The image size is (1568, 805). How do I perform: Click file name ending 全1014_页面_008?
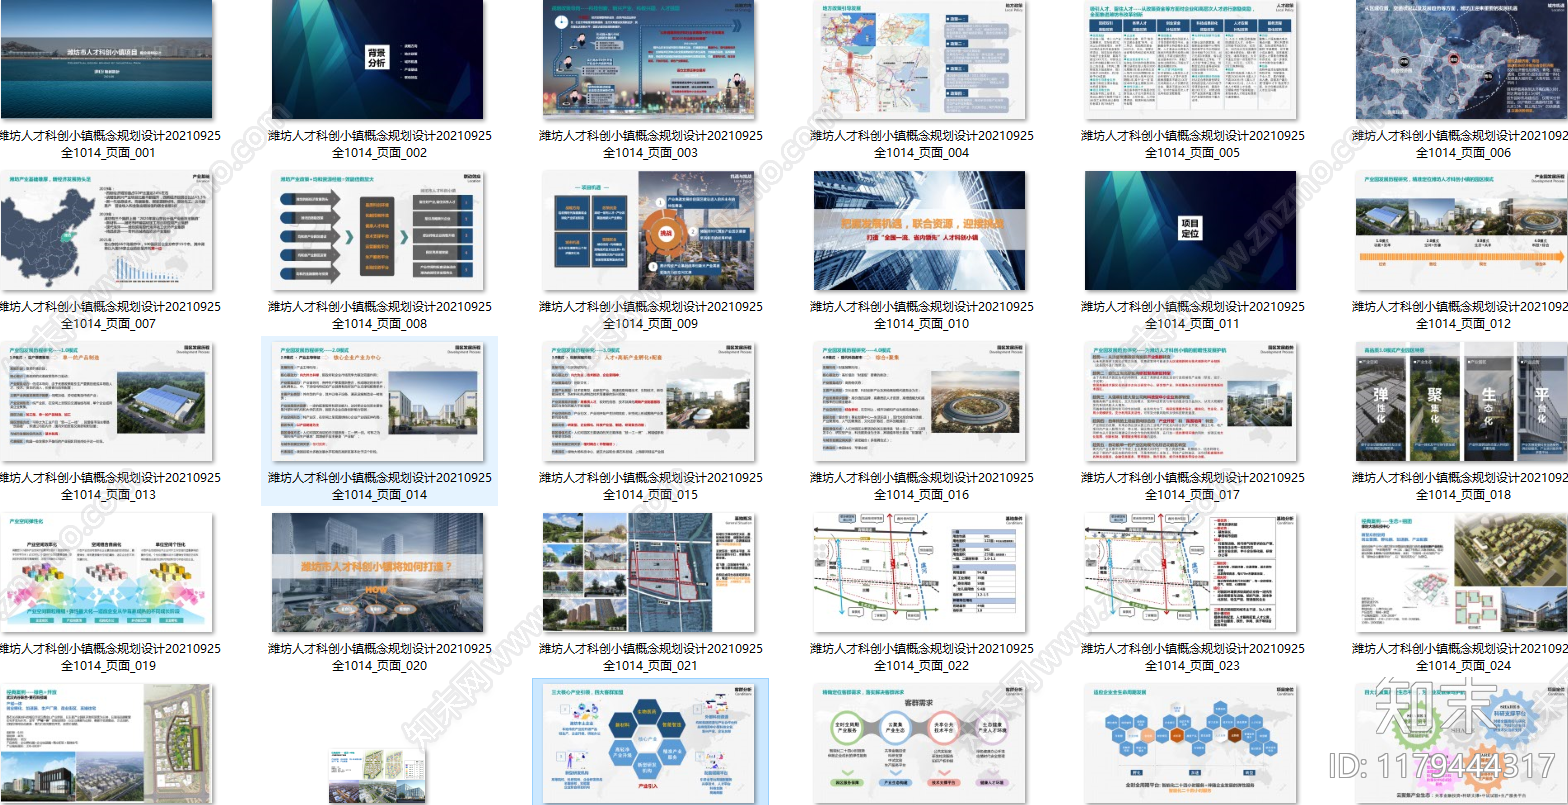379,315
